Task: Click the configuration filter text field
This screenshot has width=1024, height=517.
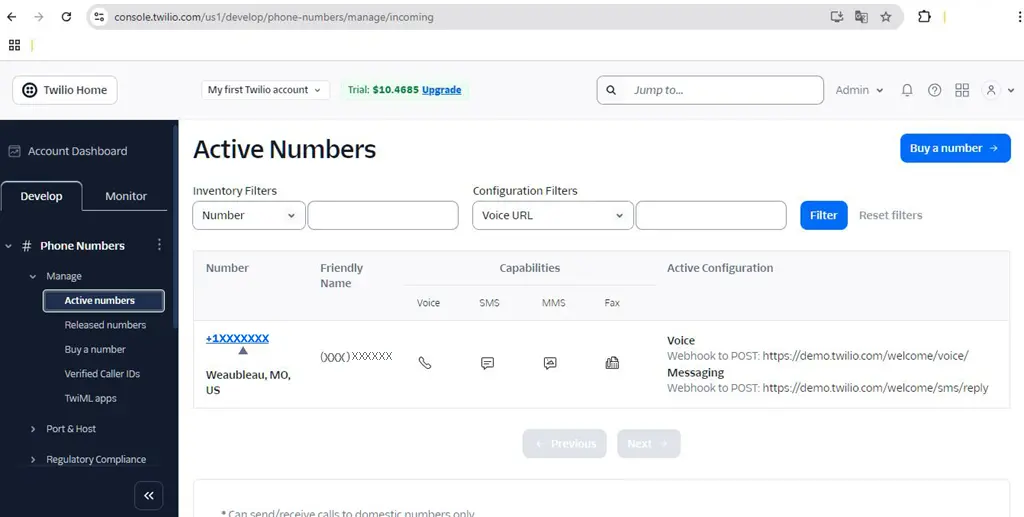Action: [711, 215]
